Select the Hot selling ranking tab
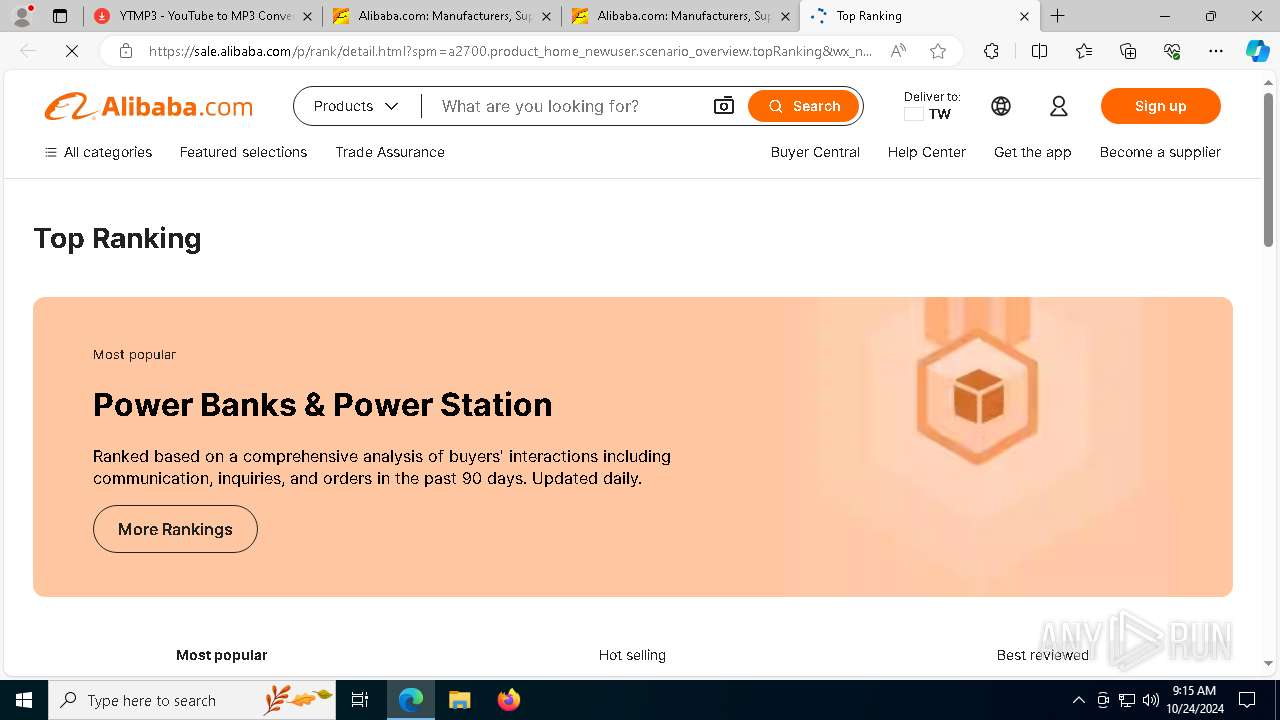Viewport: 1280px width, 720px height. pos(632,655)
